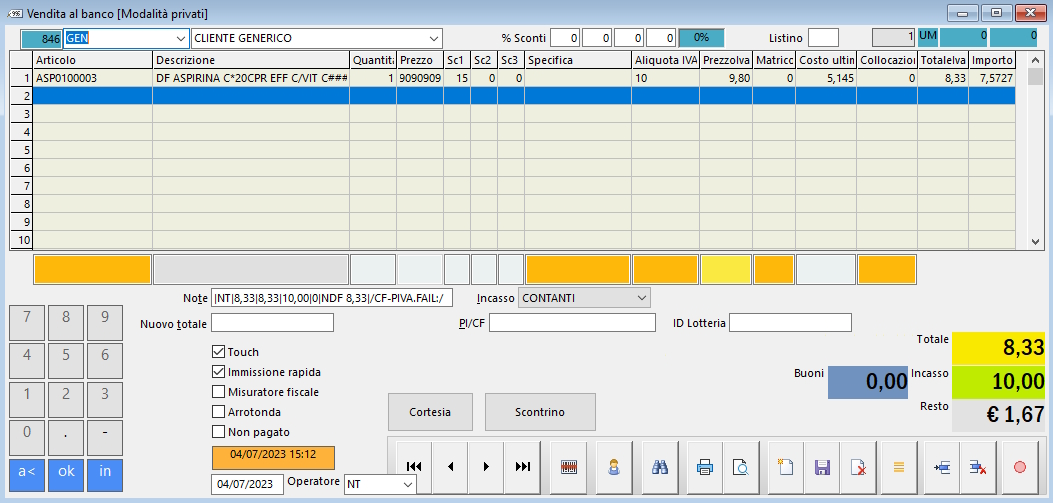Viewport: 1053px width, 503px height.
Task: Click the Listino input field
Action: (x=823, y=38)
